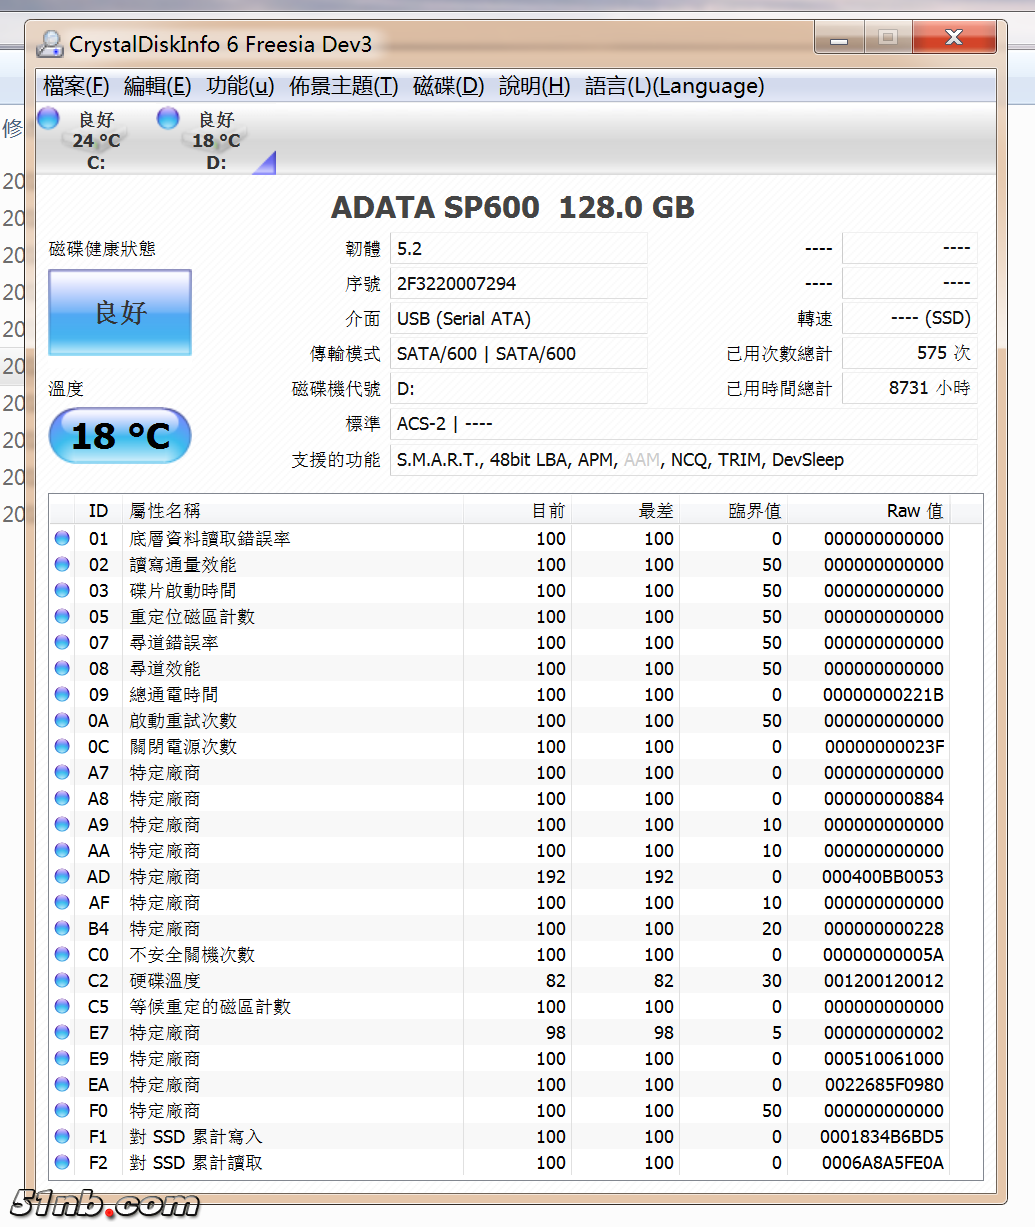1035x1227 pixels.
Task: Click status orb beside 硬碟溫度 row
Action: (x=62, y=981)
